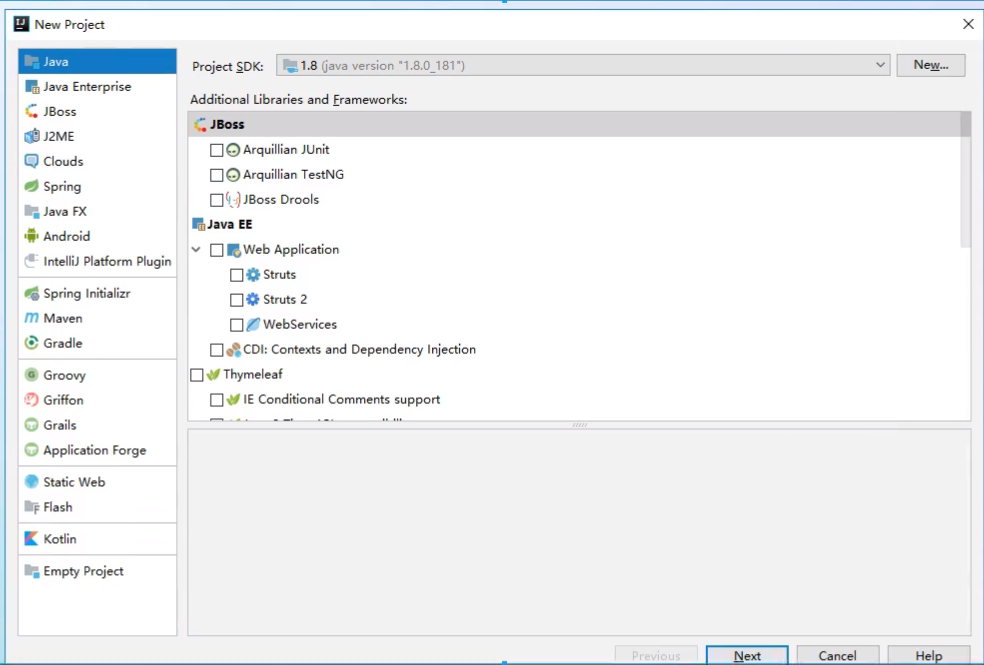Select the Grails icon
This screenshot has height=665, width=984.
tap(31, 425)
